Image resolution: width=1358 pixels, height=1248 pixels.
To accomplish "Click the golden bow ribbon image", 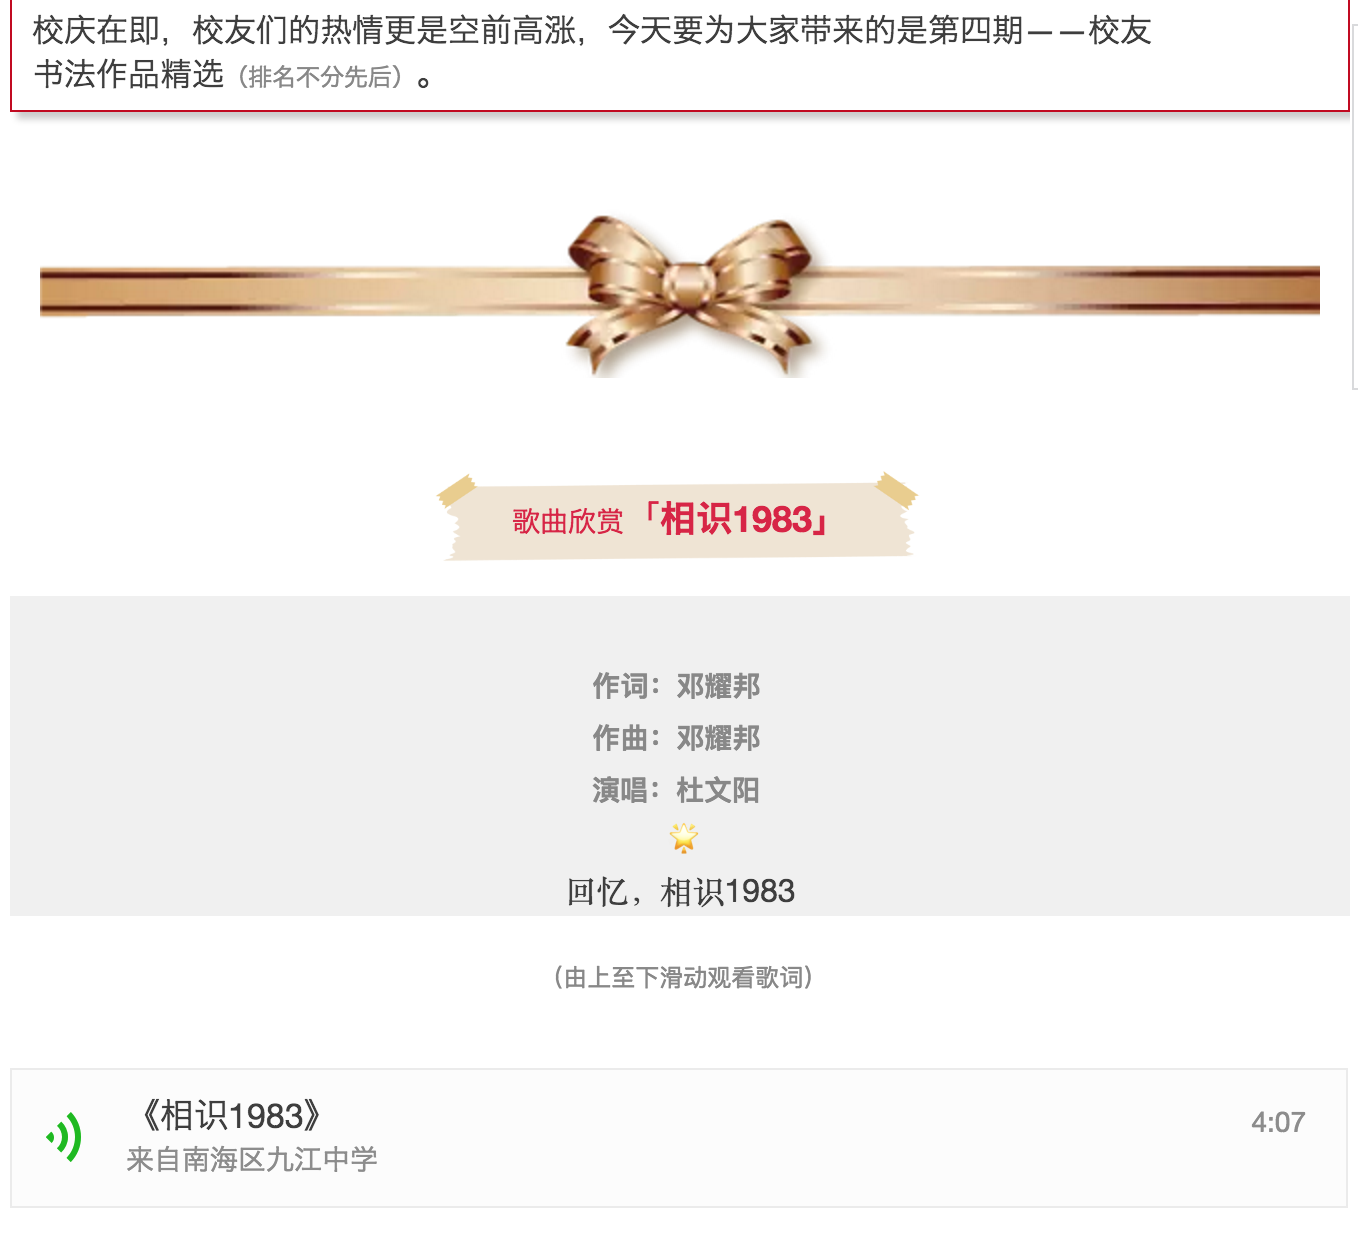I will click(x=690, y=294).
